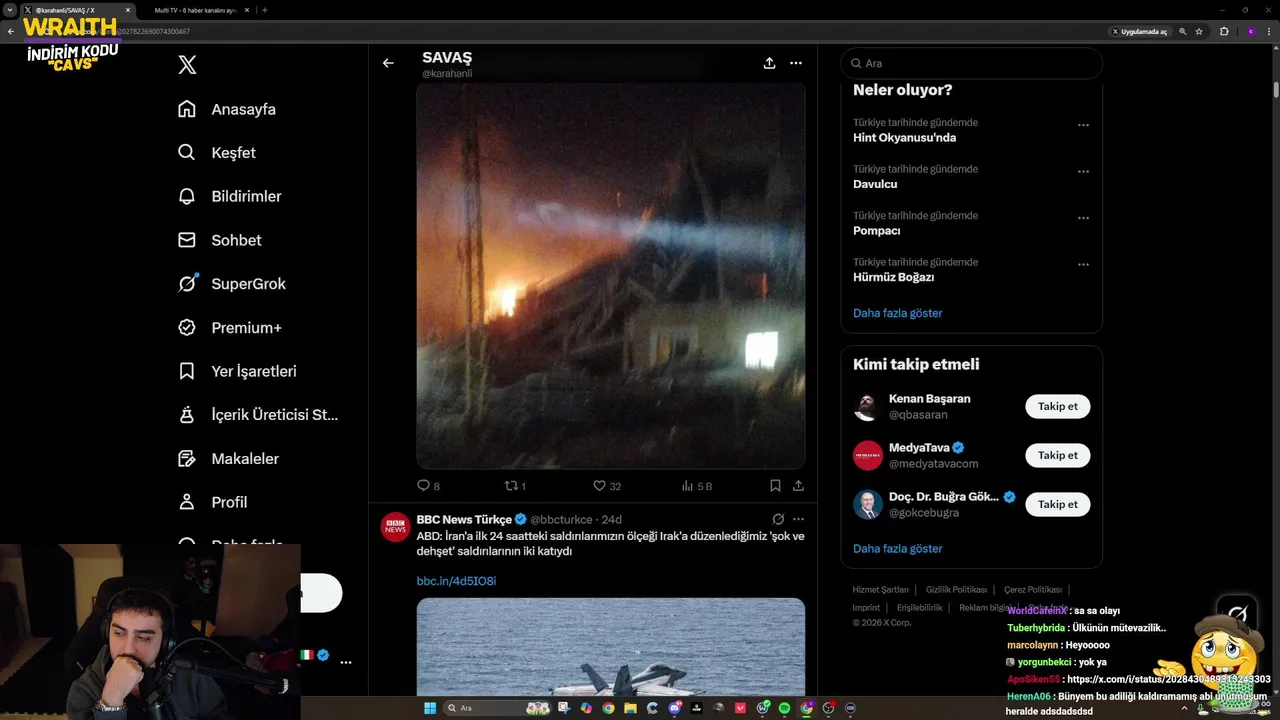Go to the Keşfet explore section
Image resolution: width=1280 pixels, height=720 pixels.
click(x=216, y=153)
